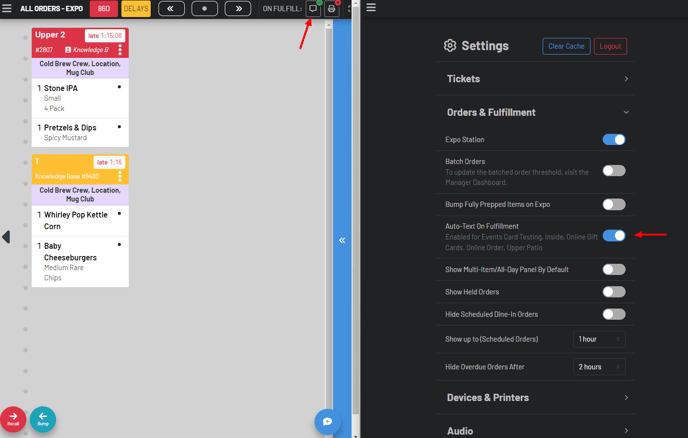Open Hide Overdue Orders After dropdown

pyautogui.click(x=599, y=367)
